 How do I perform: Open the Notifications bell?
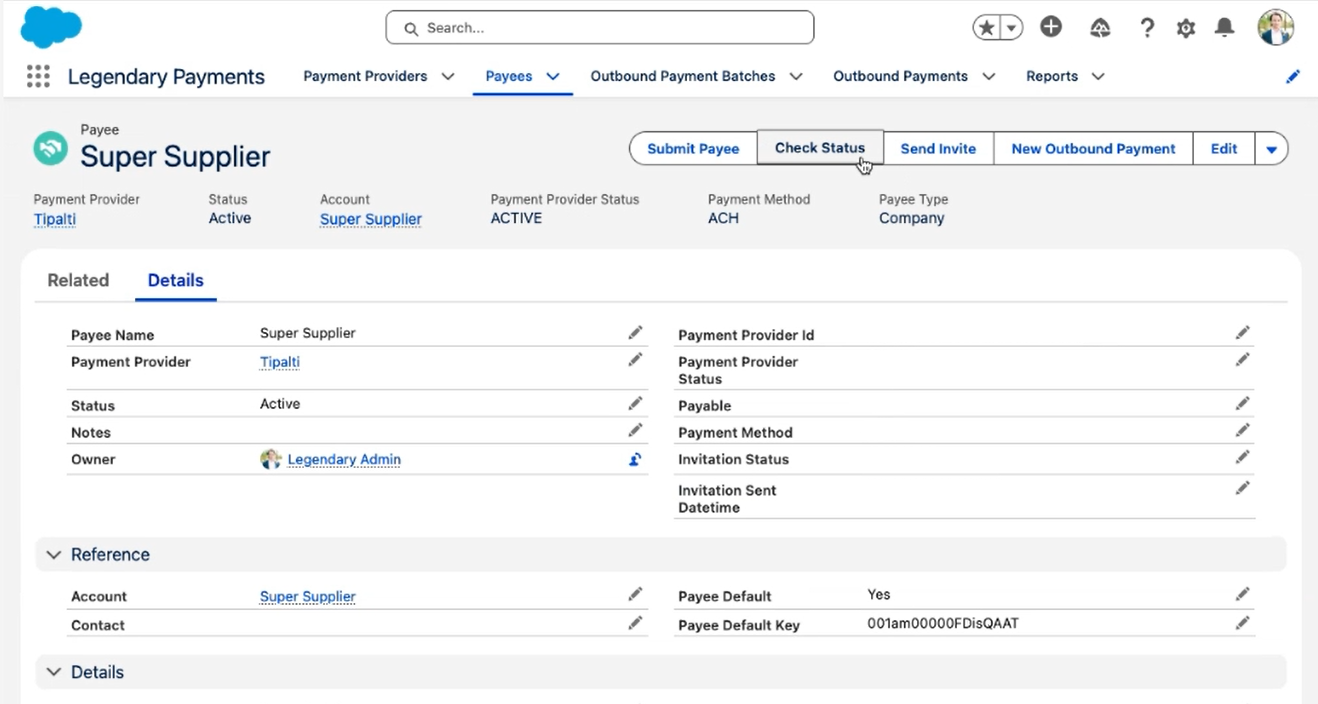pos(1224,28)
